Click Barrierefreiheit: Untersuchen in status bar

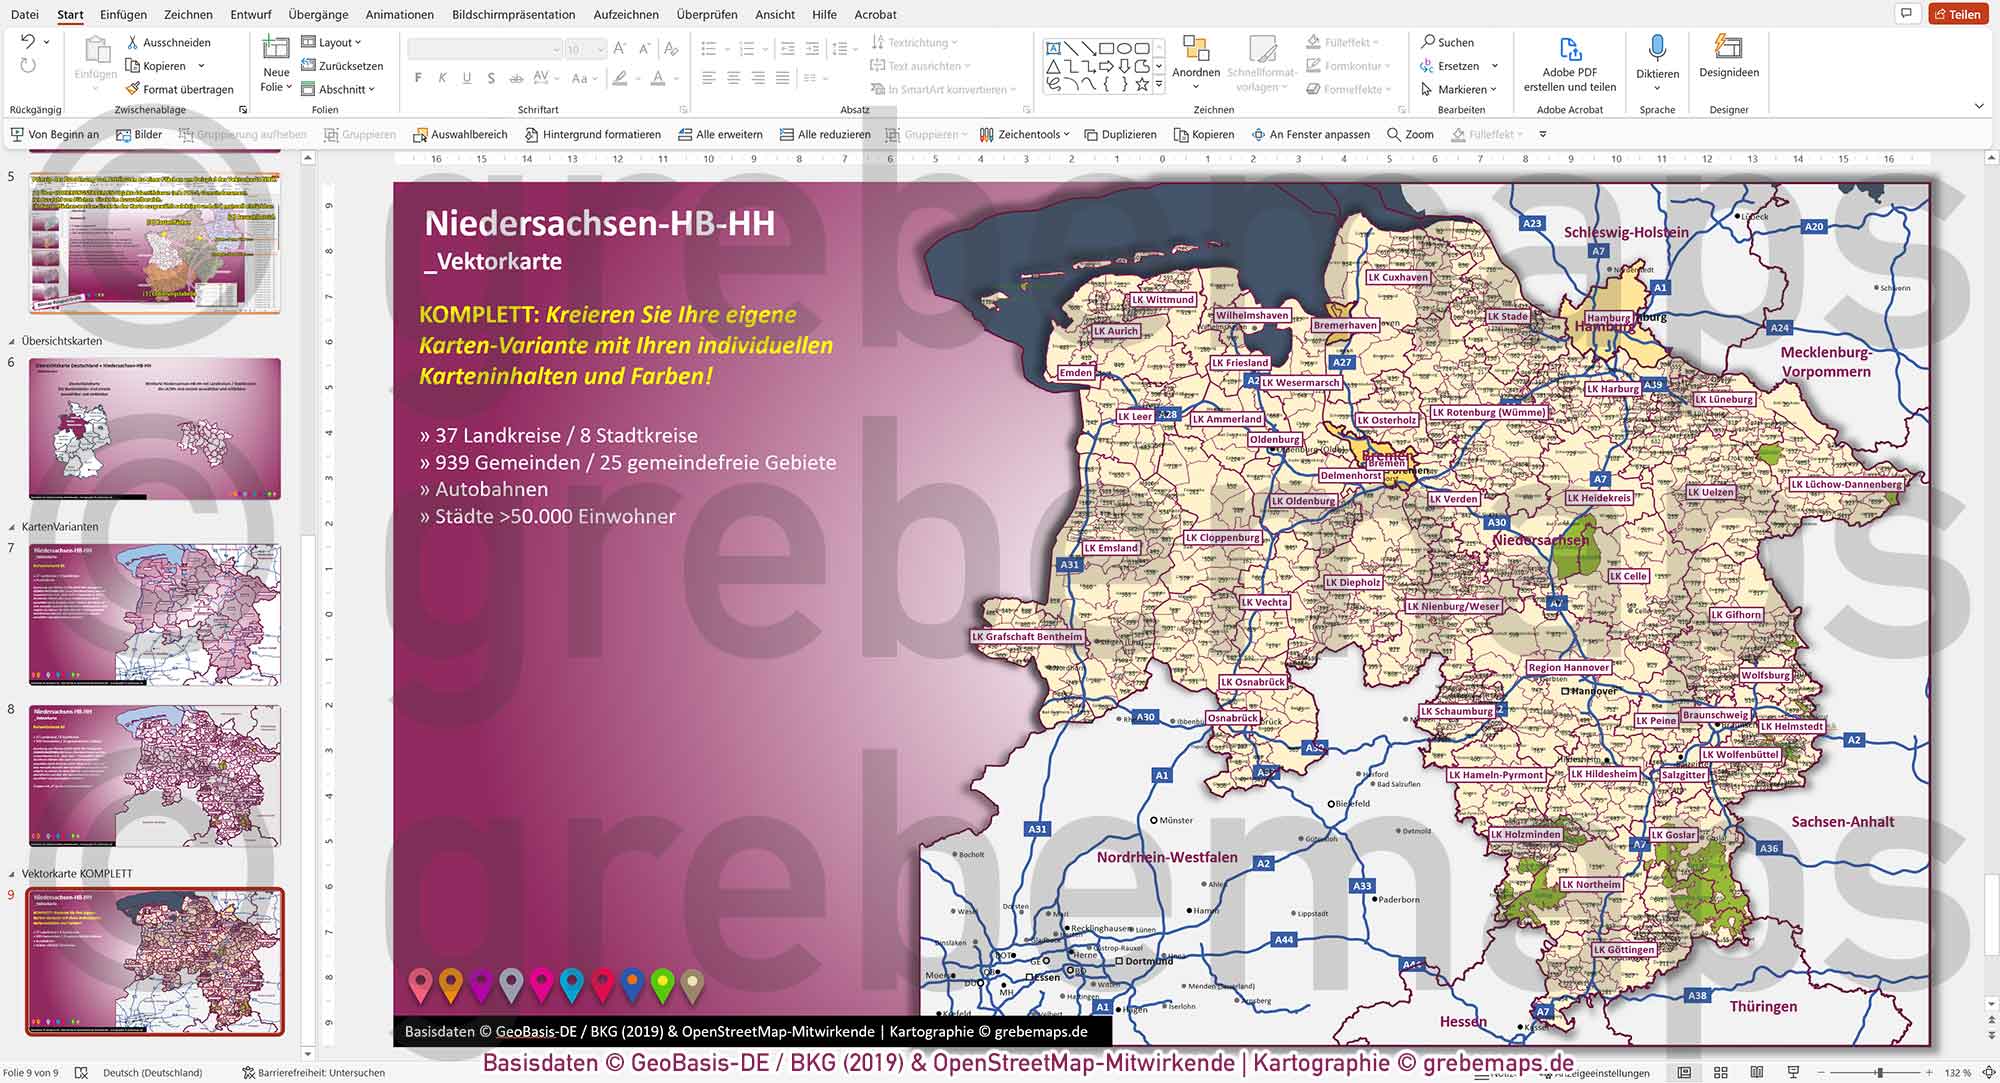click(313, 1072)
